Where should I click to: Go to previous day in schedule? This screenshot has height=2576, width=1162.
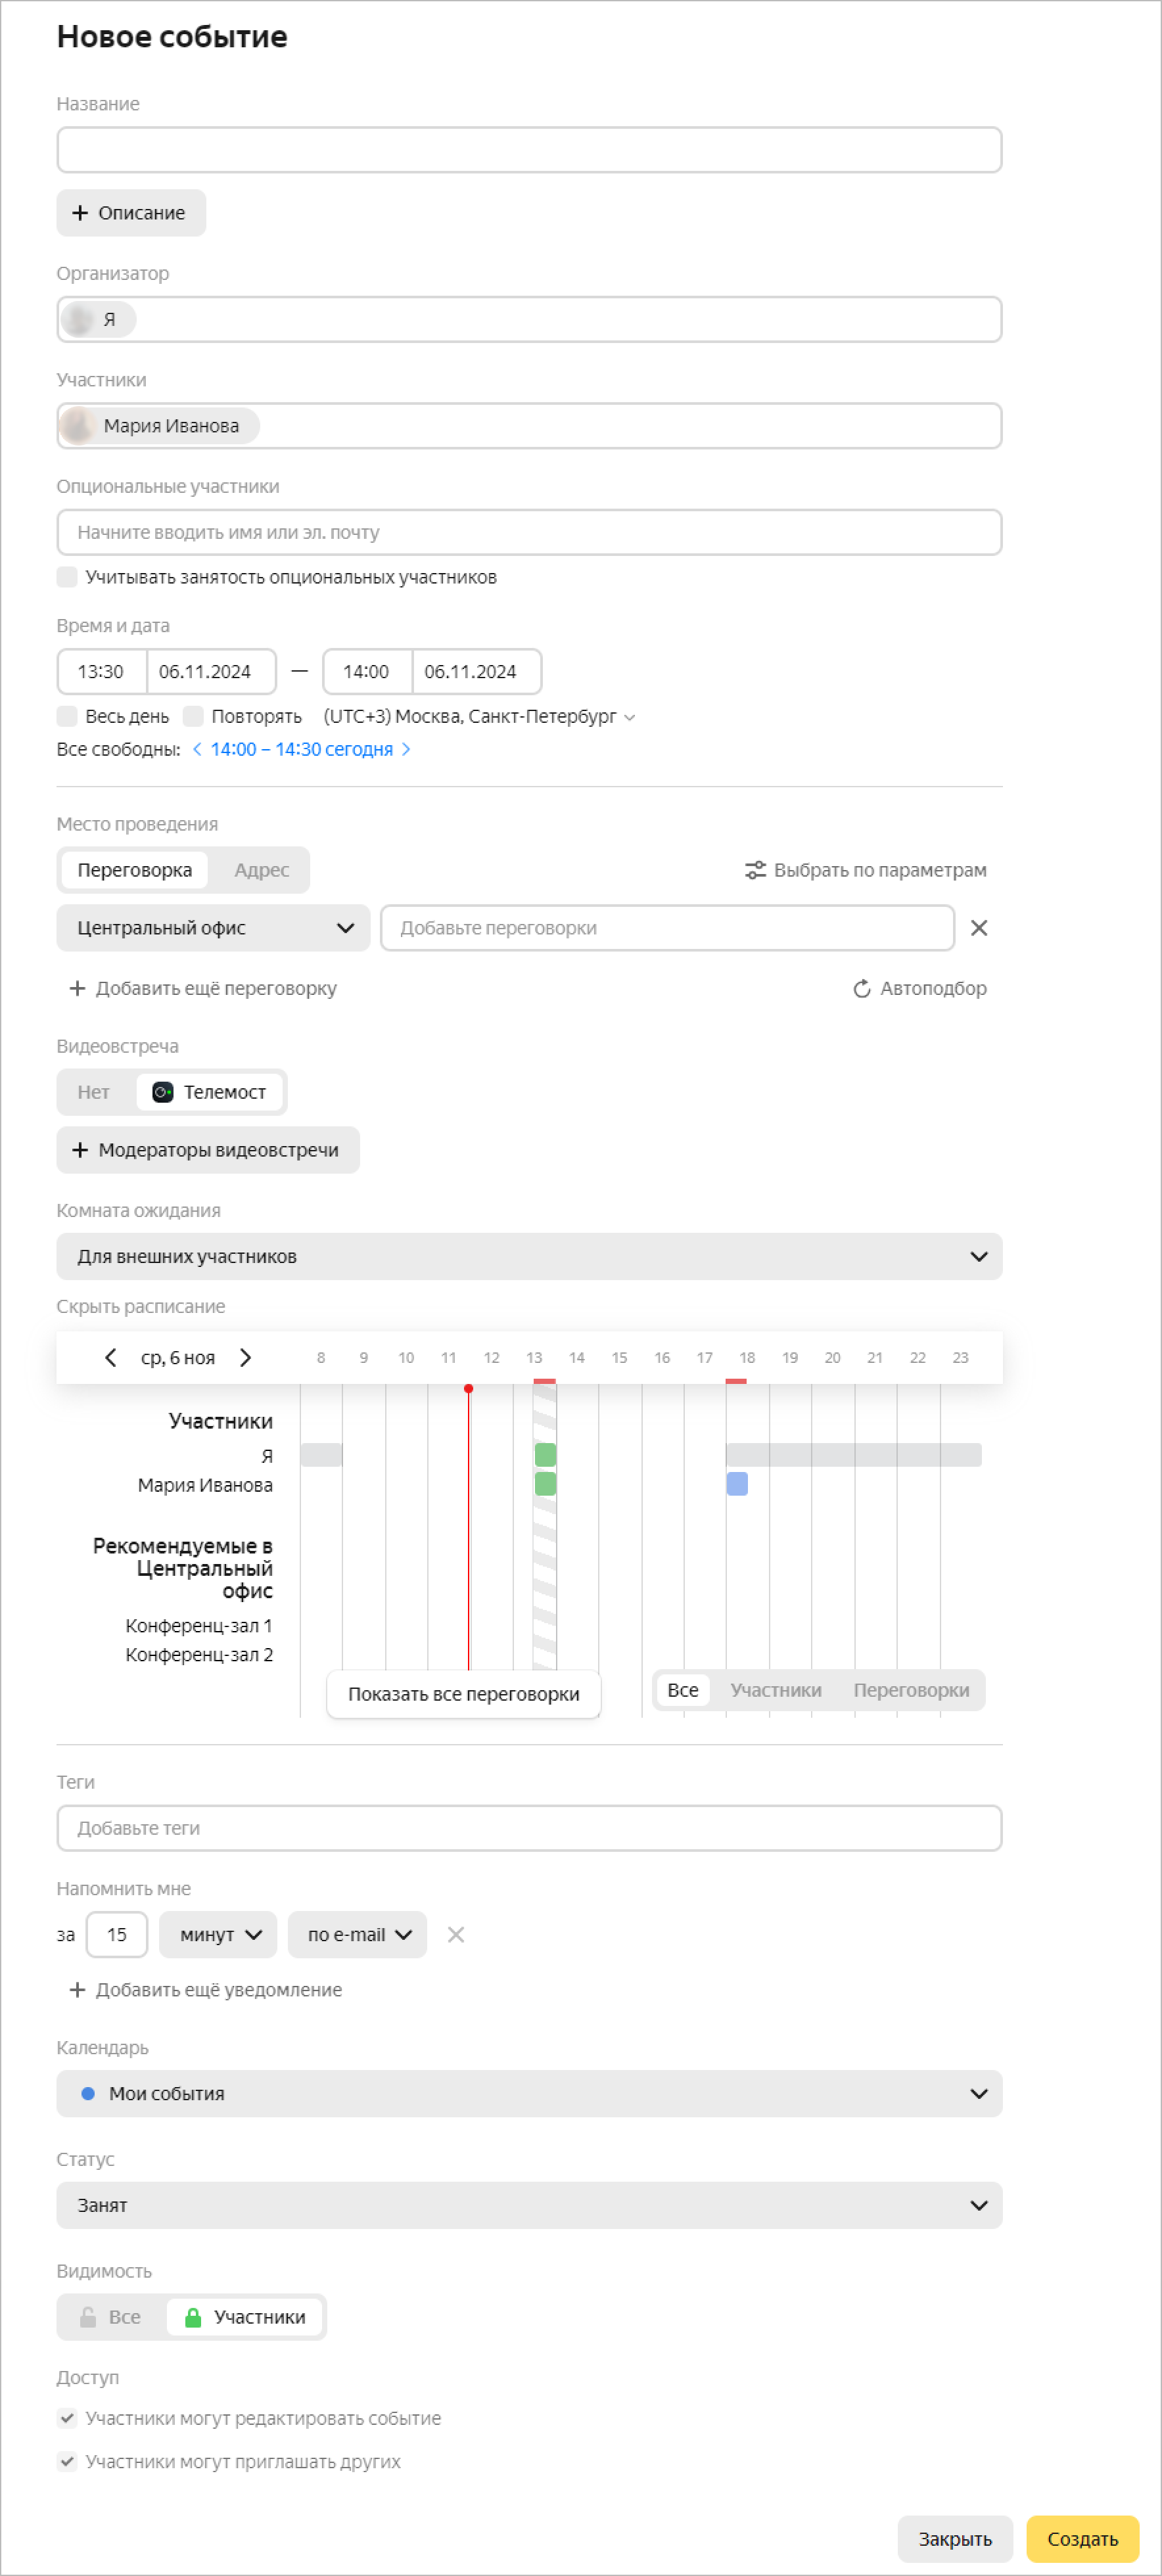111,1357
